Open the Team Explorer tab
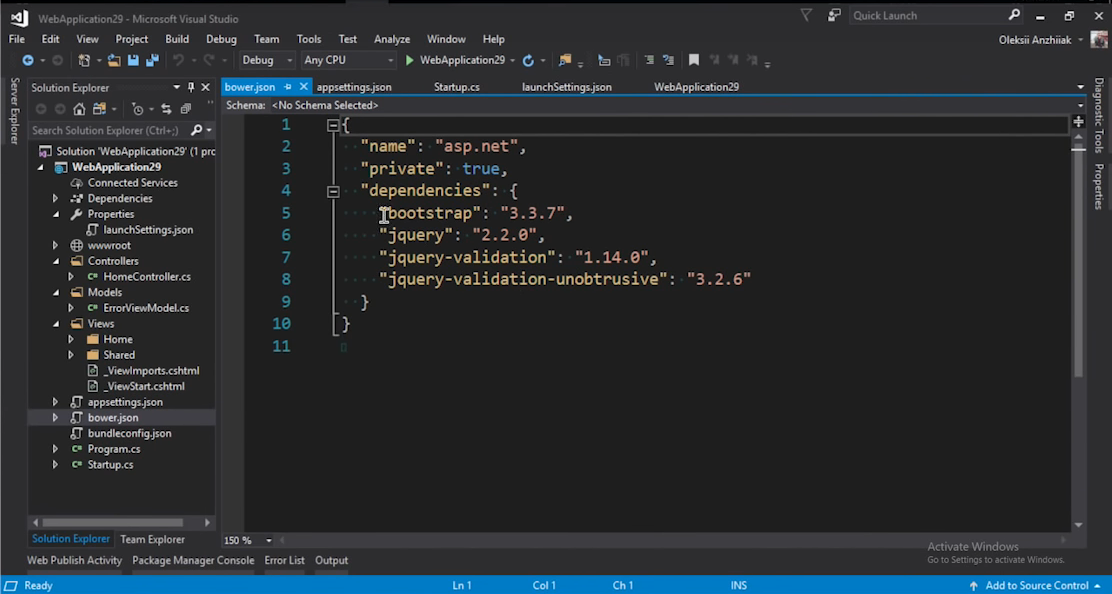 click(152, 539)
